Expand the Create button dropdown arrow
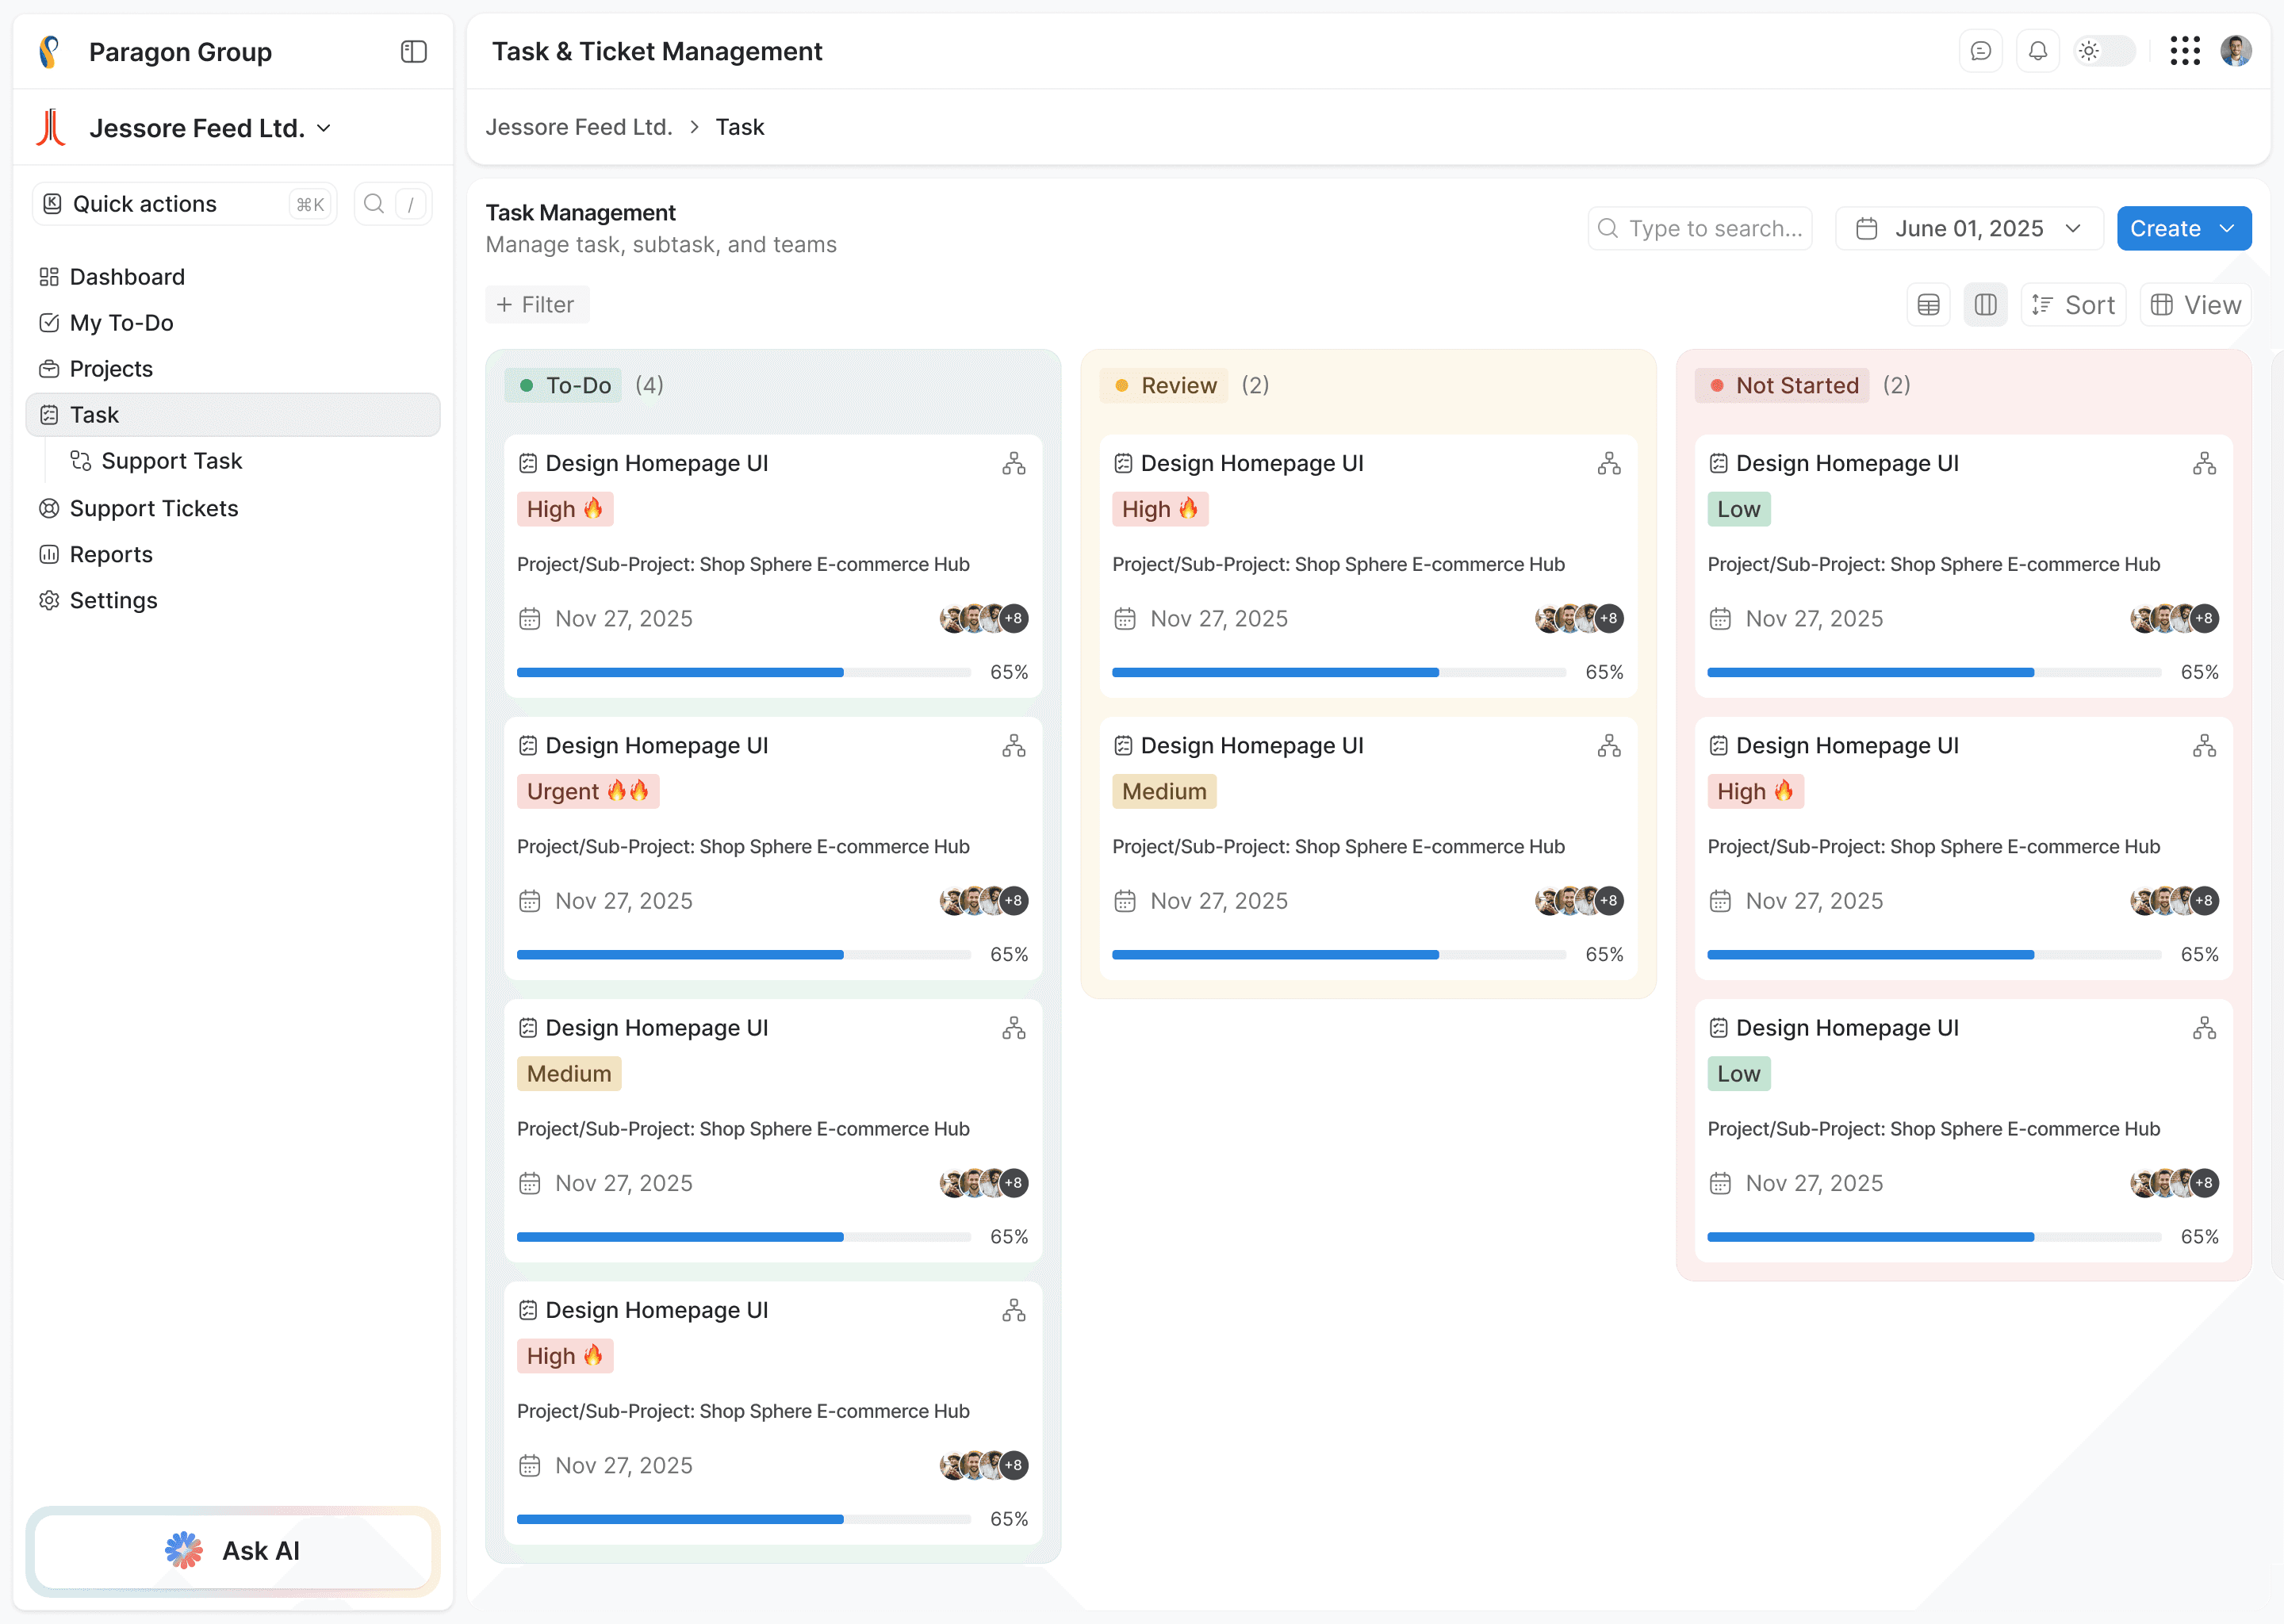The image size is (2284, 1624). point(2227,229)
